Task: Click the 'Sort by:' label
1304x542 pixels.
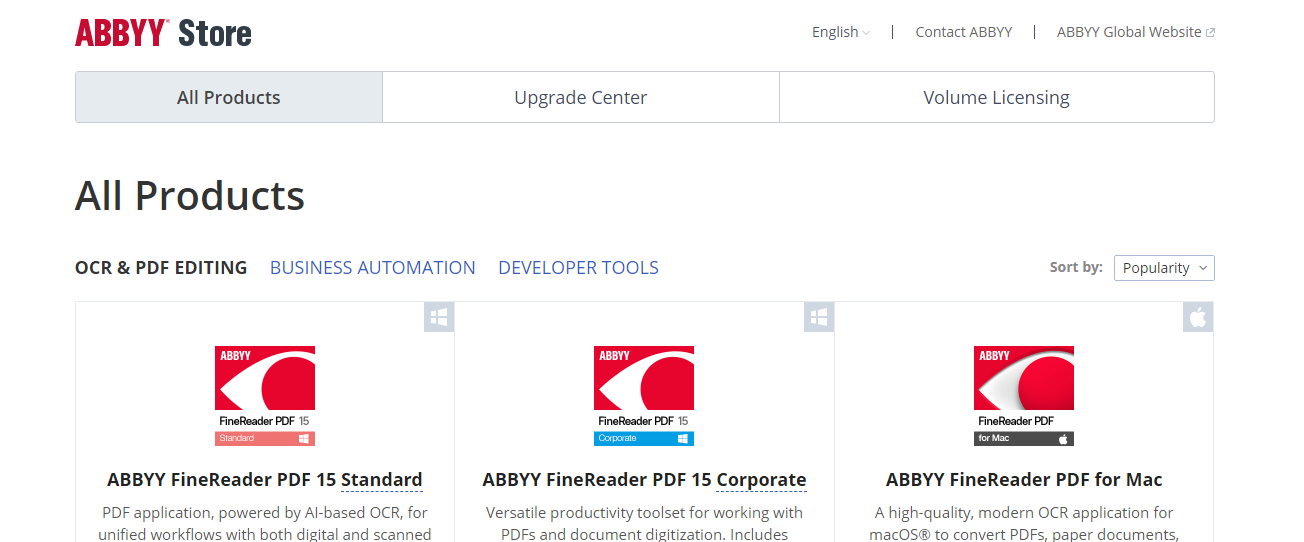Action: click(x=1076, y=267)
